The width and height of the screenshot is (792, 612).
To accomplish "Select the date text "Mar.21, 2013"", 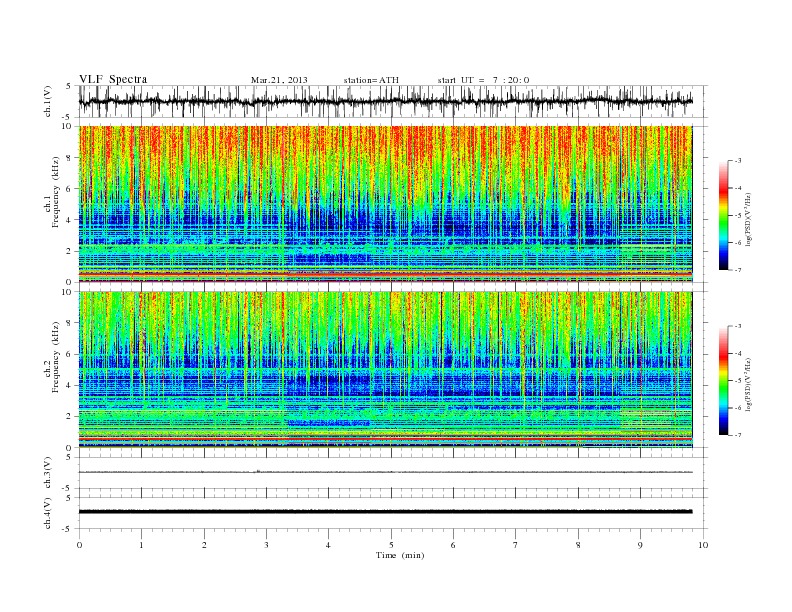I will (279, 80).
